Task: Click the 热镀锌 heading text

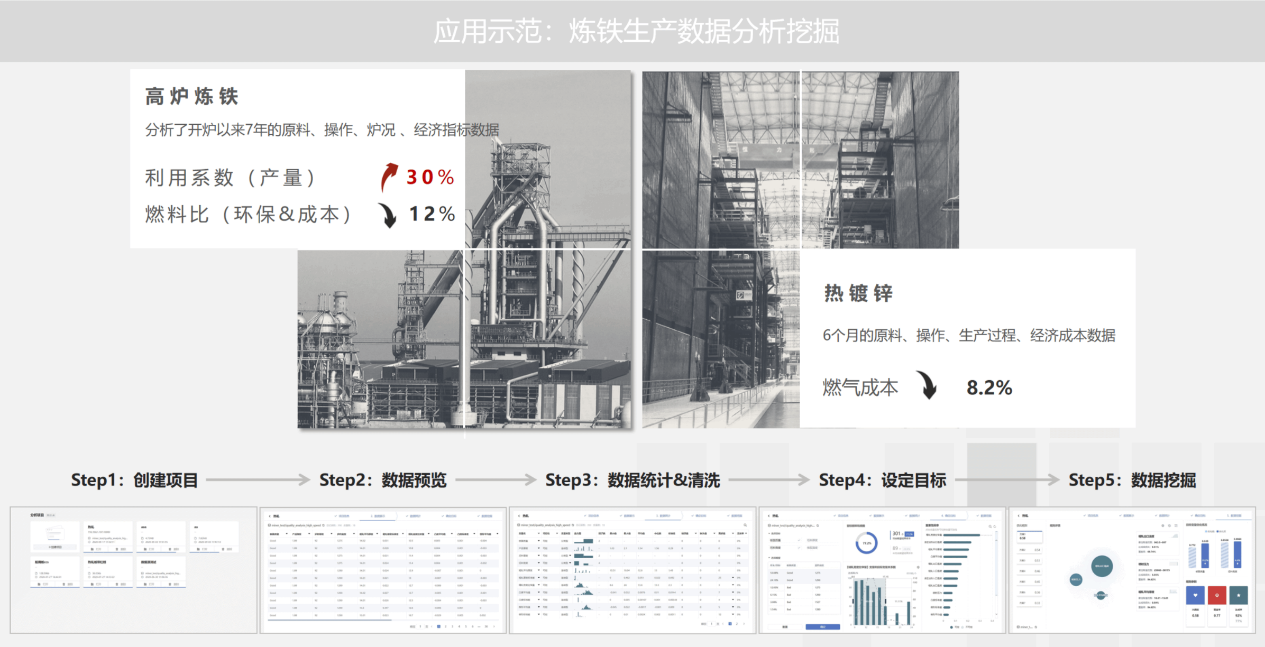Action: (858, 293)
